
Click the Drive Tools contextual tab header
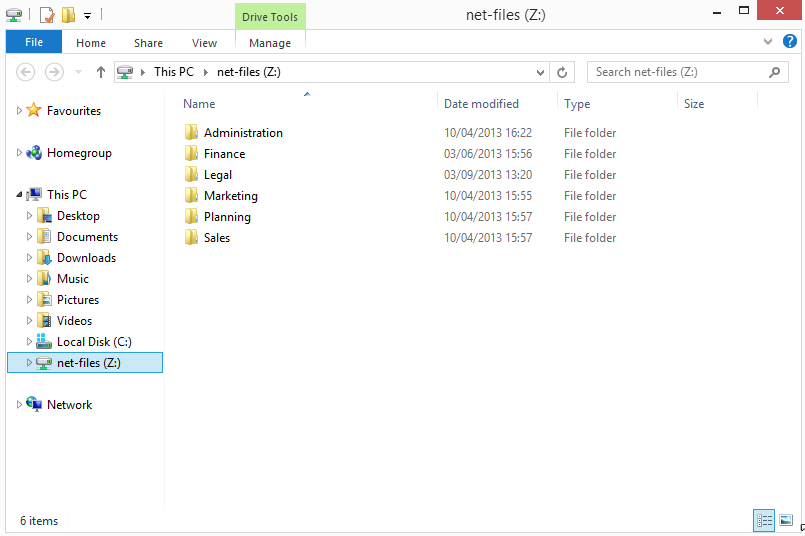click(270, 16)
